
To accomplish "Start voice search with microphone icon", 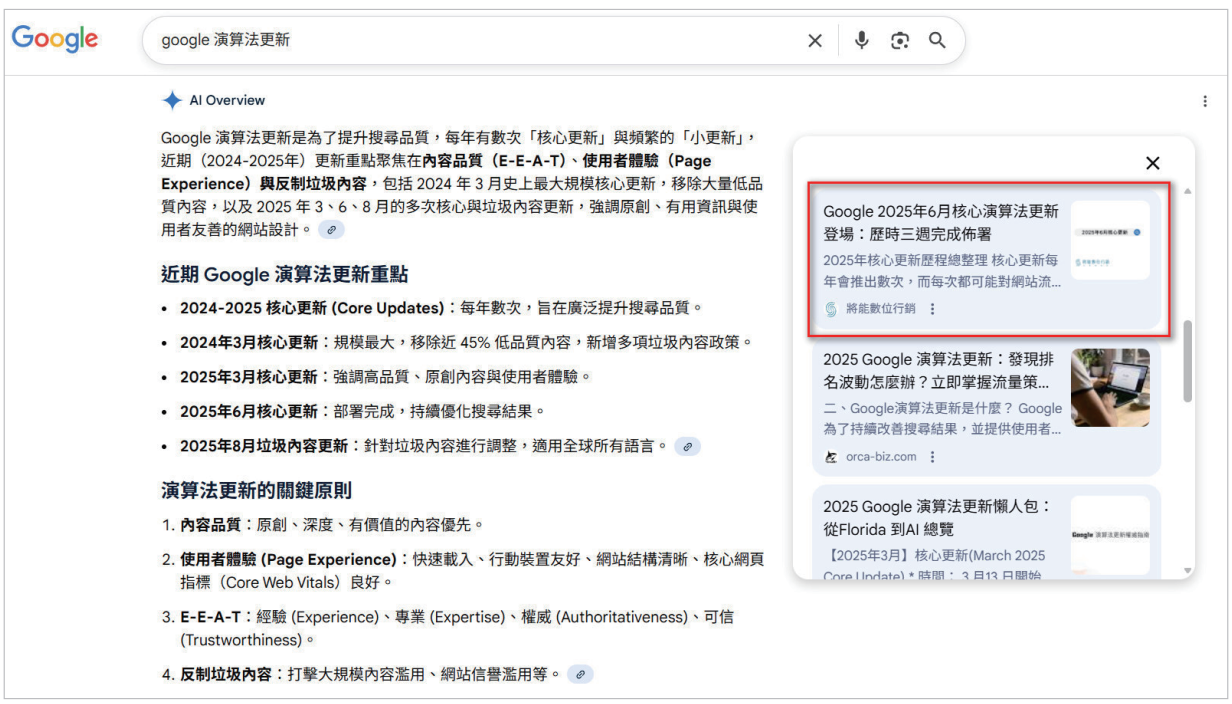I will 861,40.
